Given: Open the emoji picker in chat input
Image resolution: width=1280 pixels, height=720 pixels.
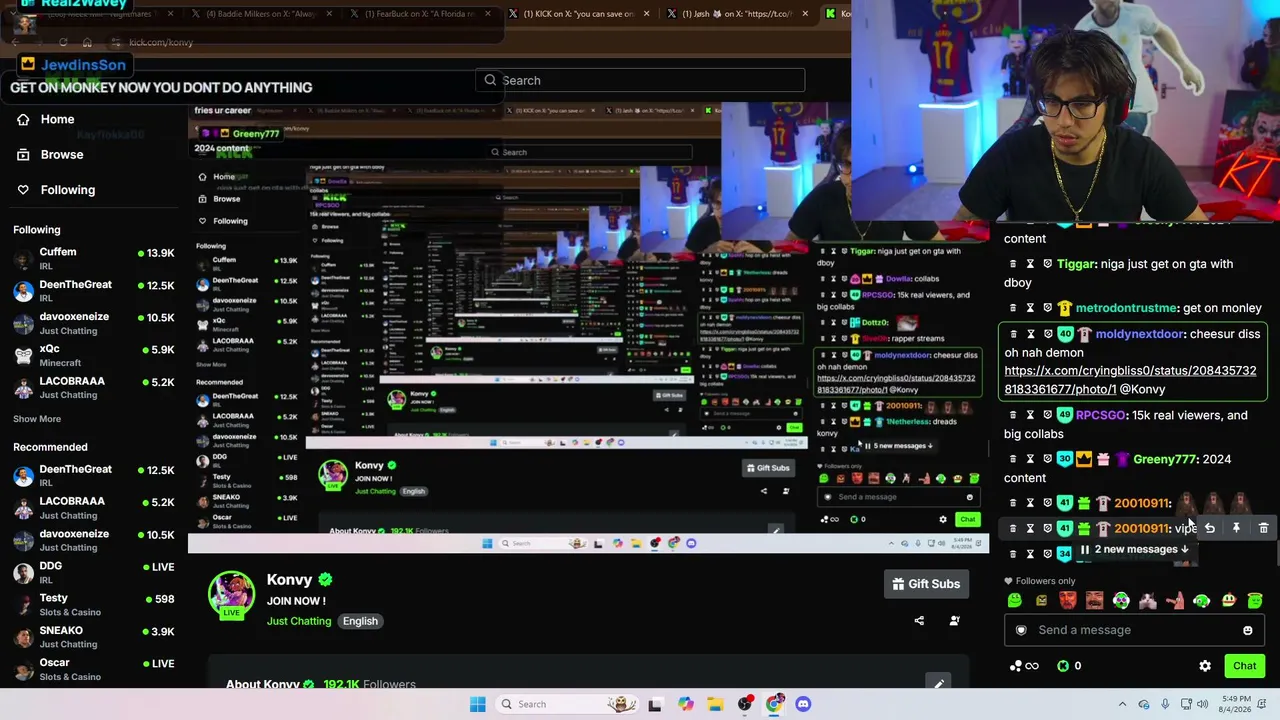Looking at the screenshot, I should pos(1247,630).
